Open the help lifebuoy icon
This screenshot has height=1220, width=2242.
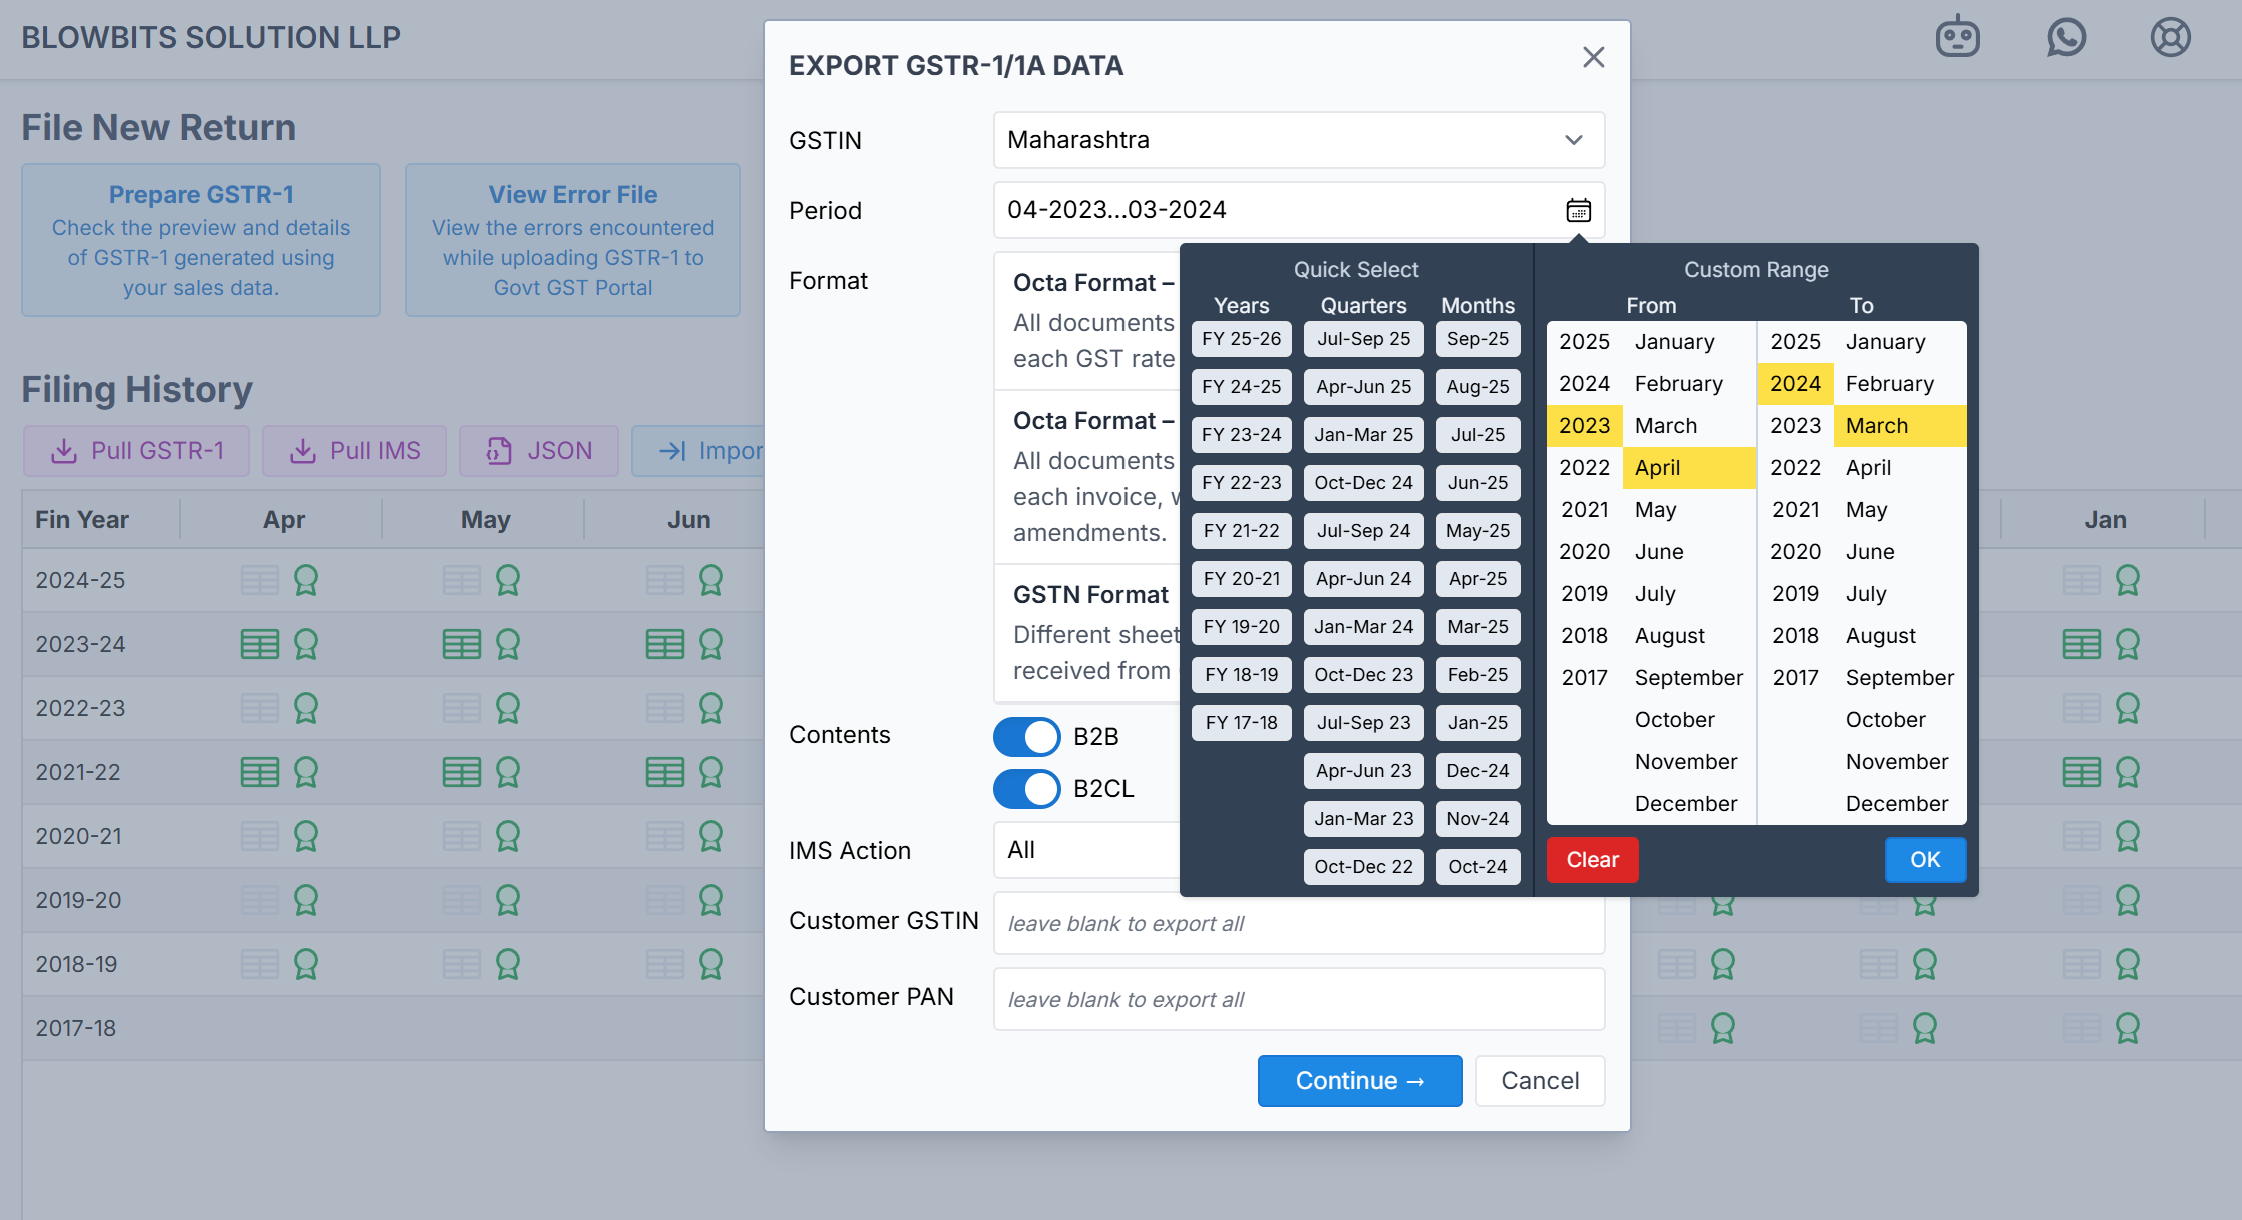tap(2170, 38)
